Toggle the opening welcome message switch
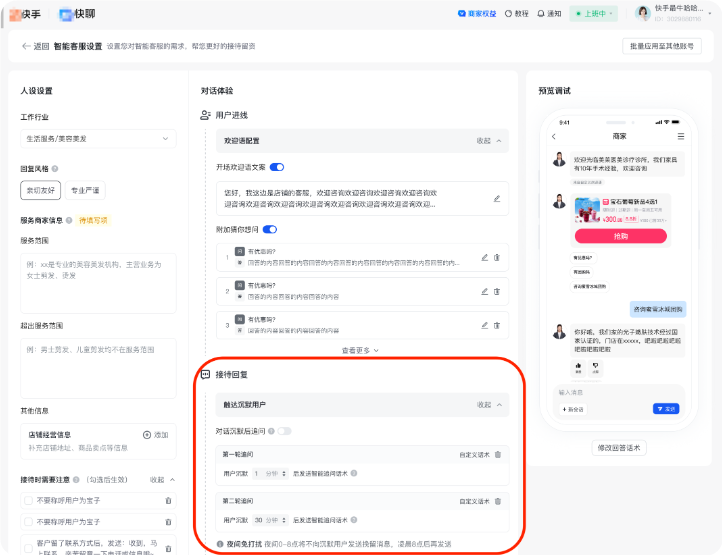722x555 pixels. [277, 167]
